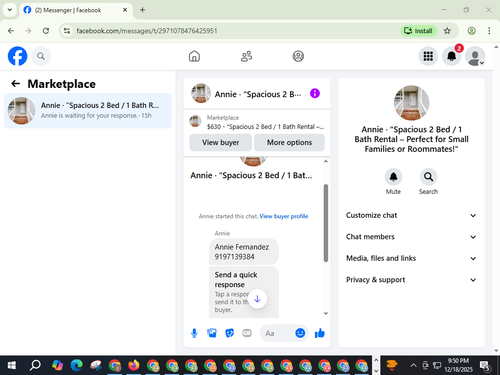Open the Facebook menu grid icon
Screen dimensions: 500x375
coord(428,56)
